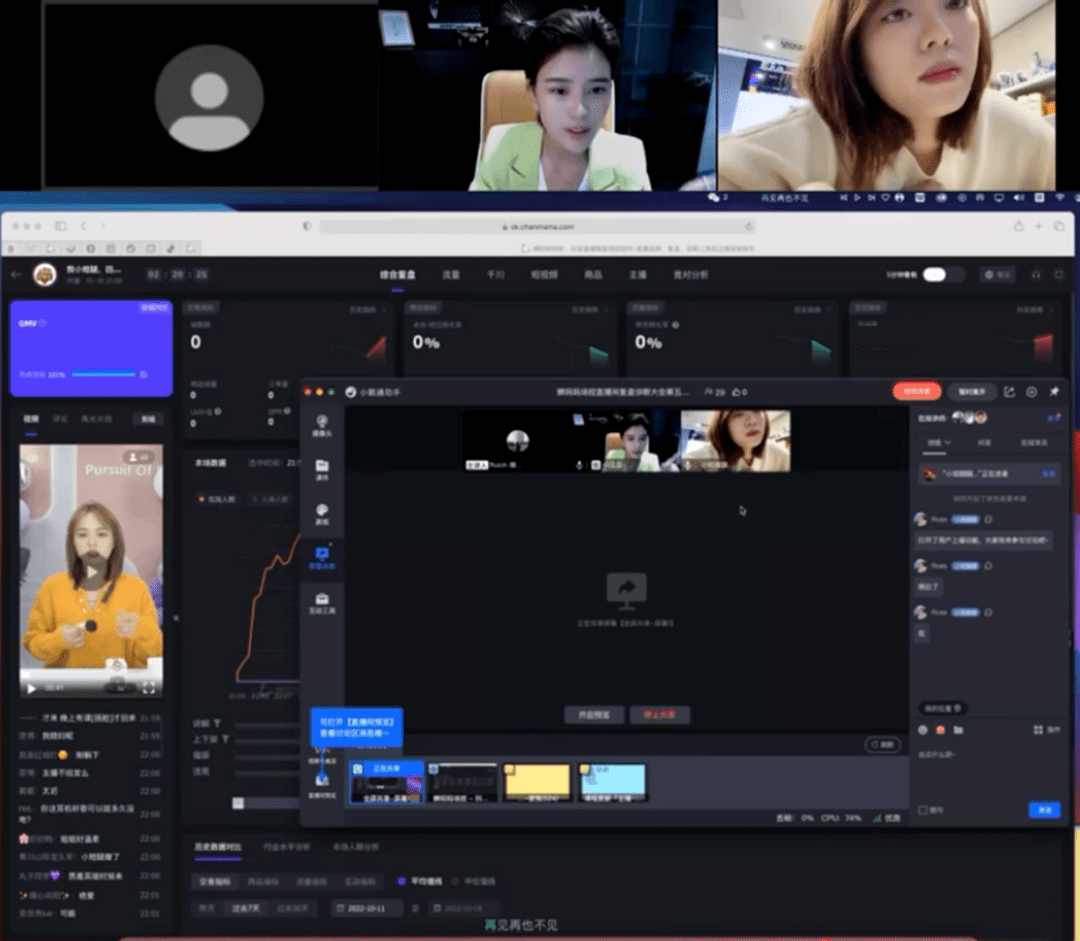Select the 中位值线 radio button

click(x=455, y=881)
